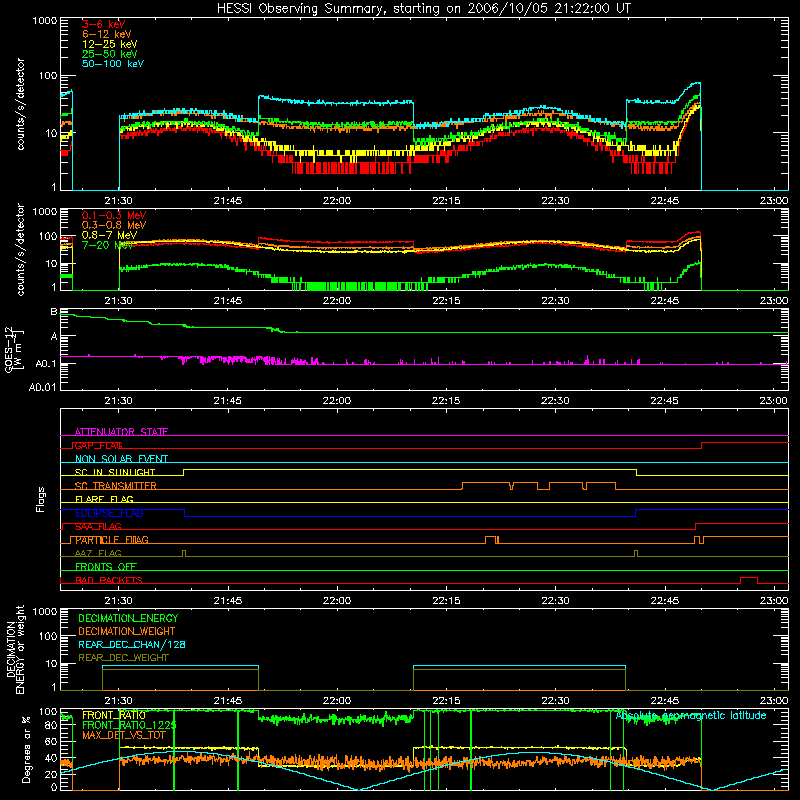Click the FRONT_RATIO legend entry
This screenshot has height=800, width=800.
pos(114,715)
